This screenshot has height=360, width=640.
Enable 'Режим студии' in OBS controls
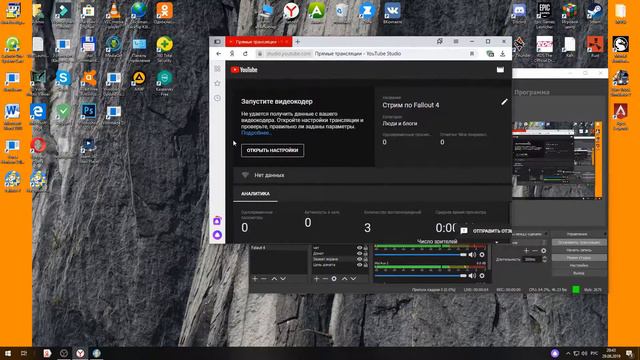pos(579,258)
